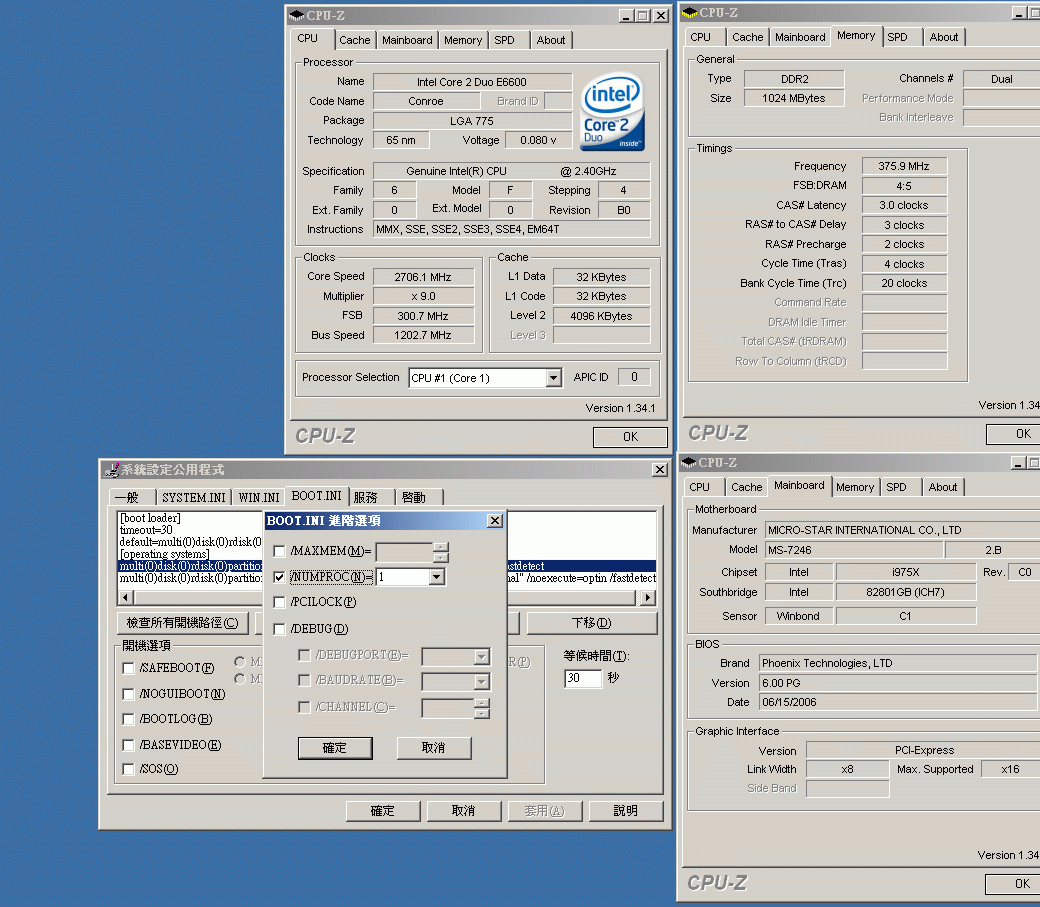Open Cache tab in CPU-Z processor window
Image resolution: width=1040 pixels, height=907 pixels.
[x=355, y=40]
